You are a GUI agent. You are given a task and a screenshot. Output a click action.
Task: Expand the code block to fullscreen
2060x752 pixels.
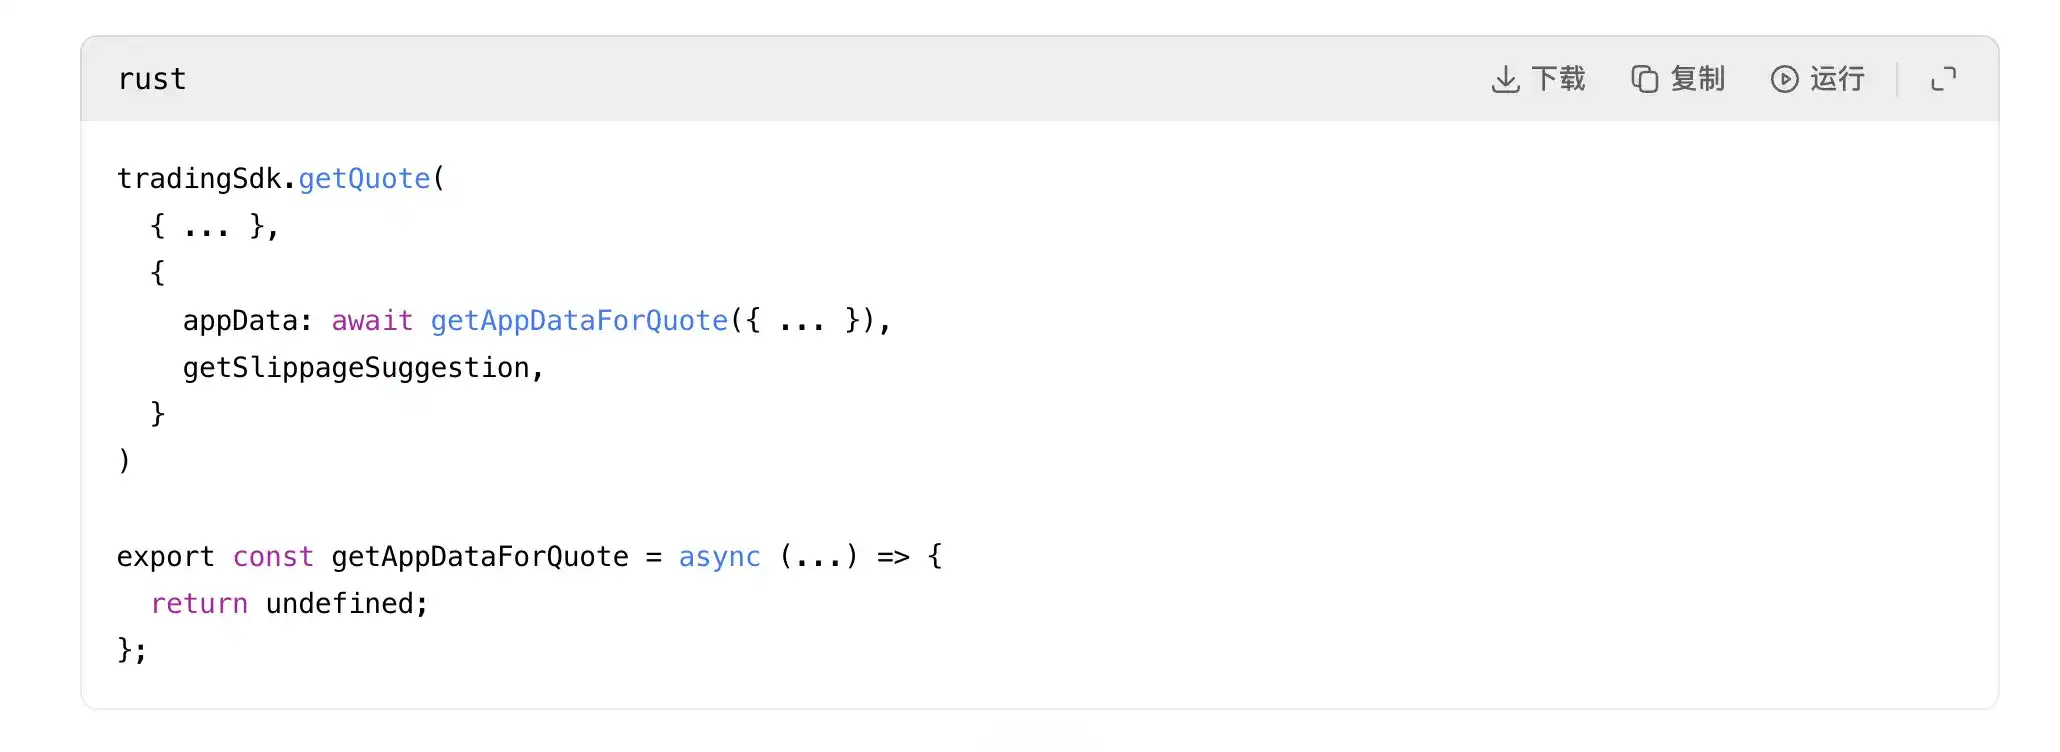(x=1943, y=79)
